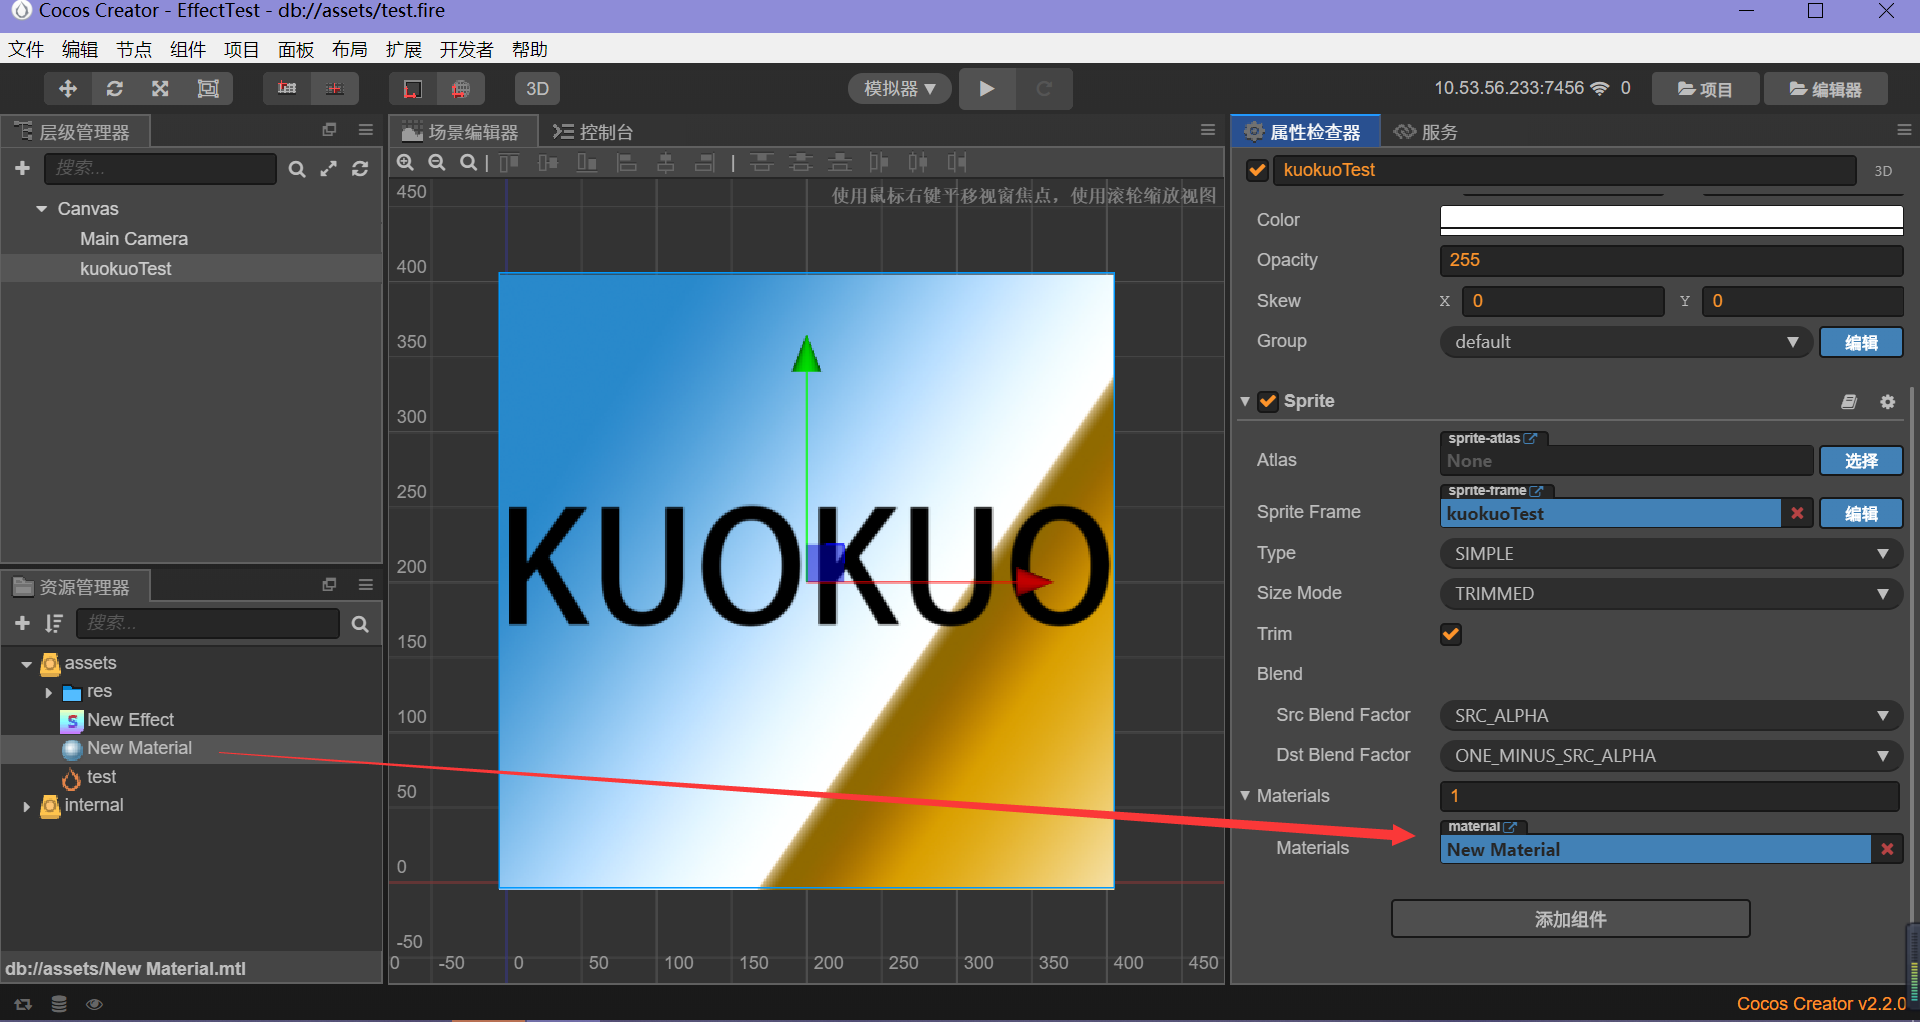The image size is (1920, 1022).
Task: Select the New Effect asset
Action: click(x=130, y=720)
